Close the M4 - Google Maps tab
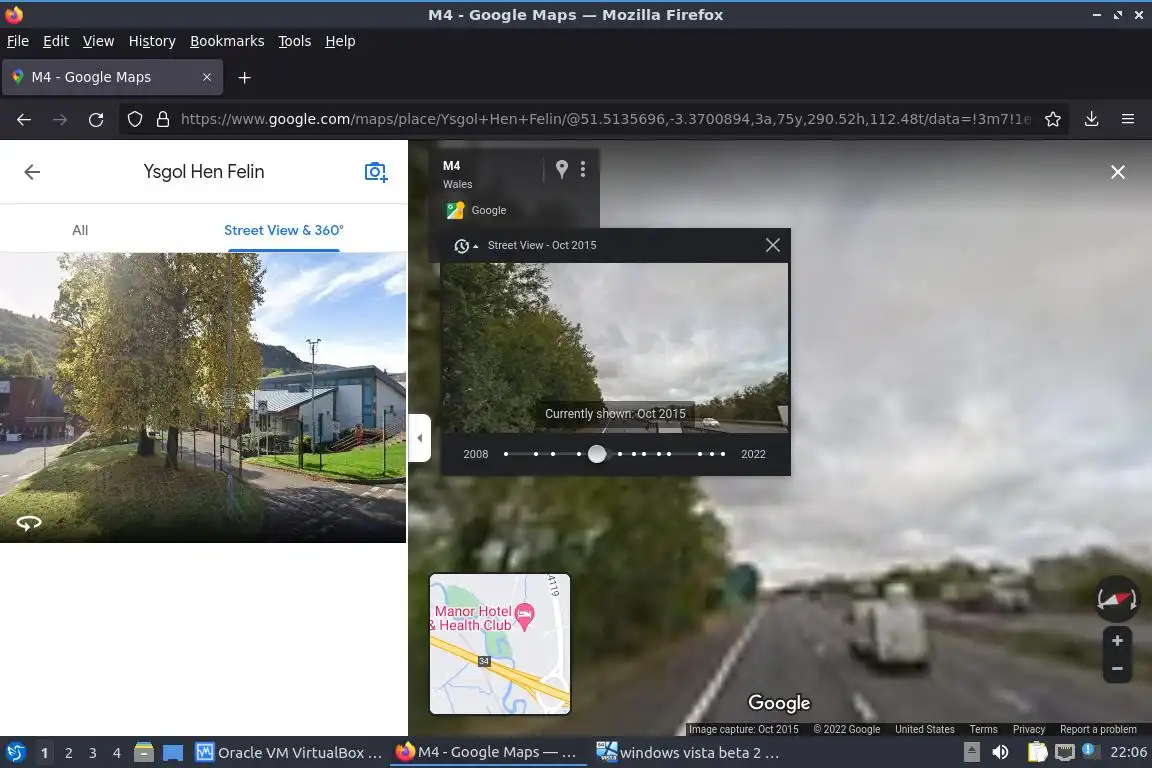Viewport: 1152px width, 768px height. pyautogui.click(x=206, y=77)
